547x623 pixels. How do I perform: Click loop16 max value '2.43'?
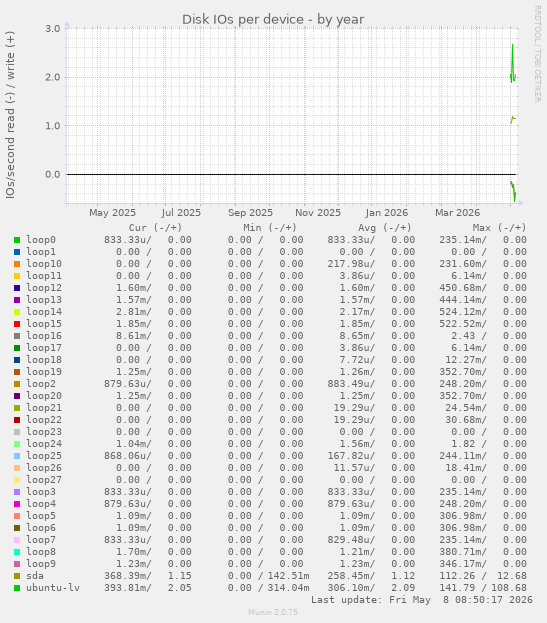coord(463,336)
